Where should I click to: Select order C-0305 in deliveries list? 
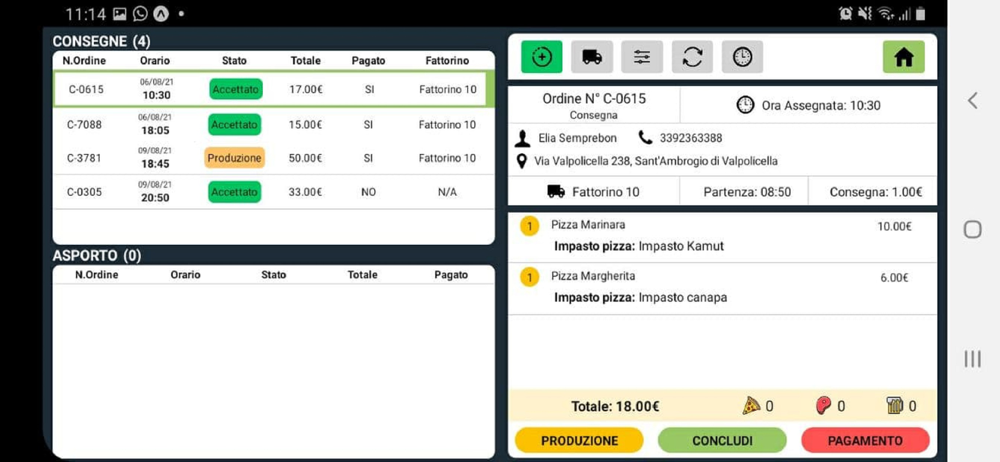pos(274,192)
